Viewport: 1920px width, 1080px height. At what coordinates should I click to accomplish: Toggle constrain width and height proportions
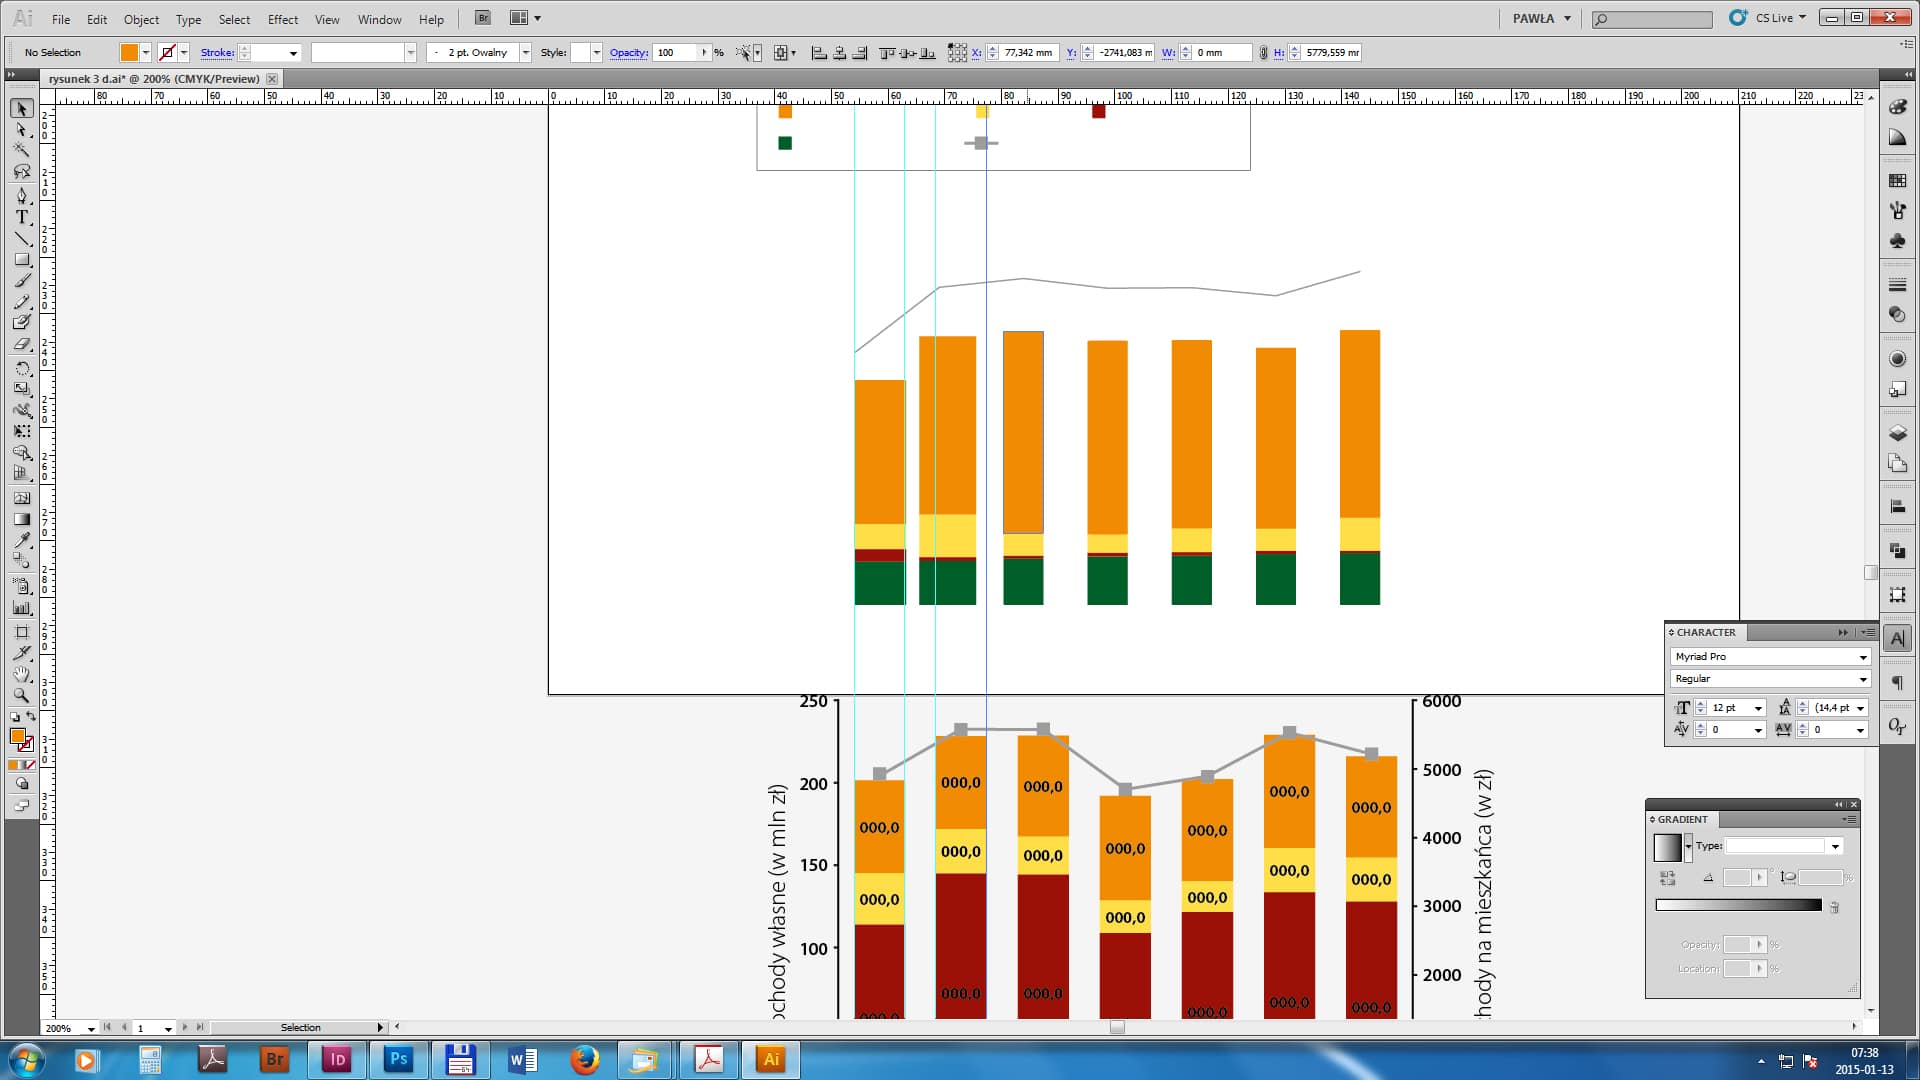(x=1263, y=53)
